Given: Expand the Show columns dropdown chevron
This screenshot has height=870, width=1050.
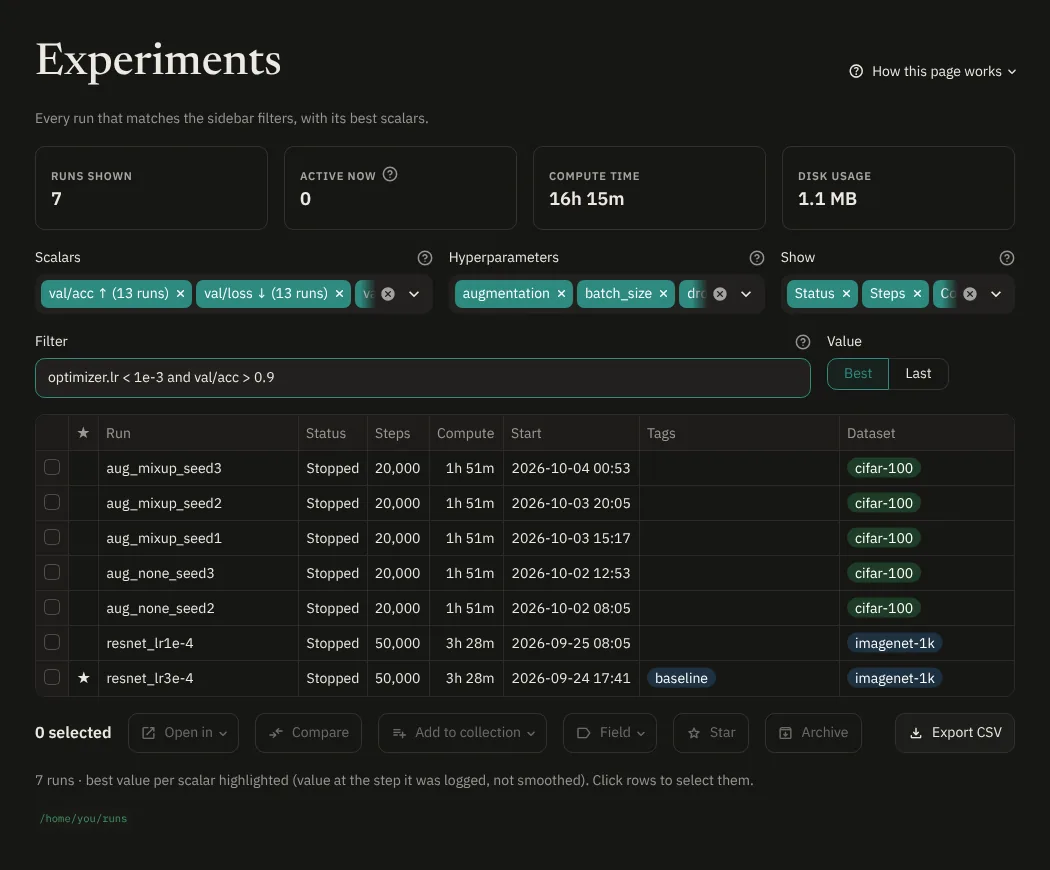Looking at the screenshot, I should tap(996, 294).
